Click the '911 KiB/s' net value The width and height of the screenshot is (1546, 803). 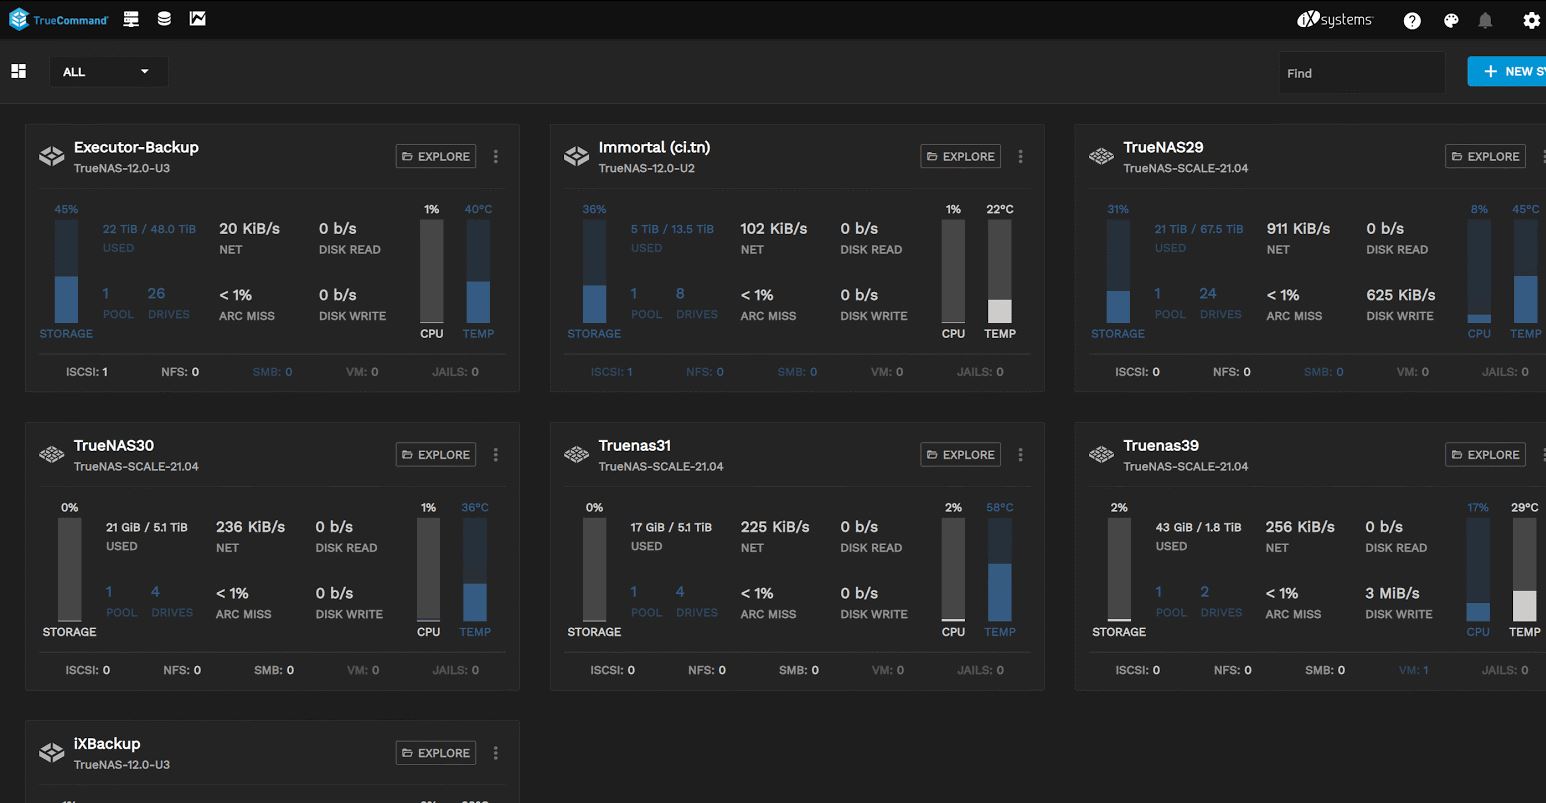pyautogui.click(x=1298, y=229)
